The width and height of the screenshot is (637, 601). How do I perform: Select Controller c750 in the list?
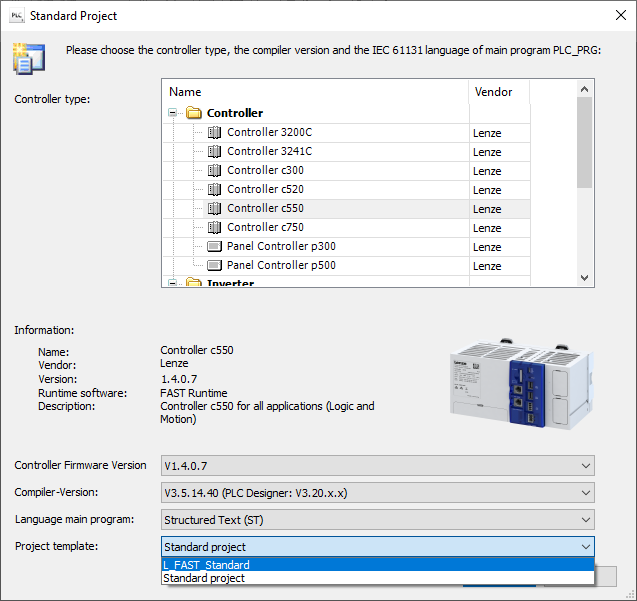265,228
